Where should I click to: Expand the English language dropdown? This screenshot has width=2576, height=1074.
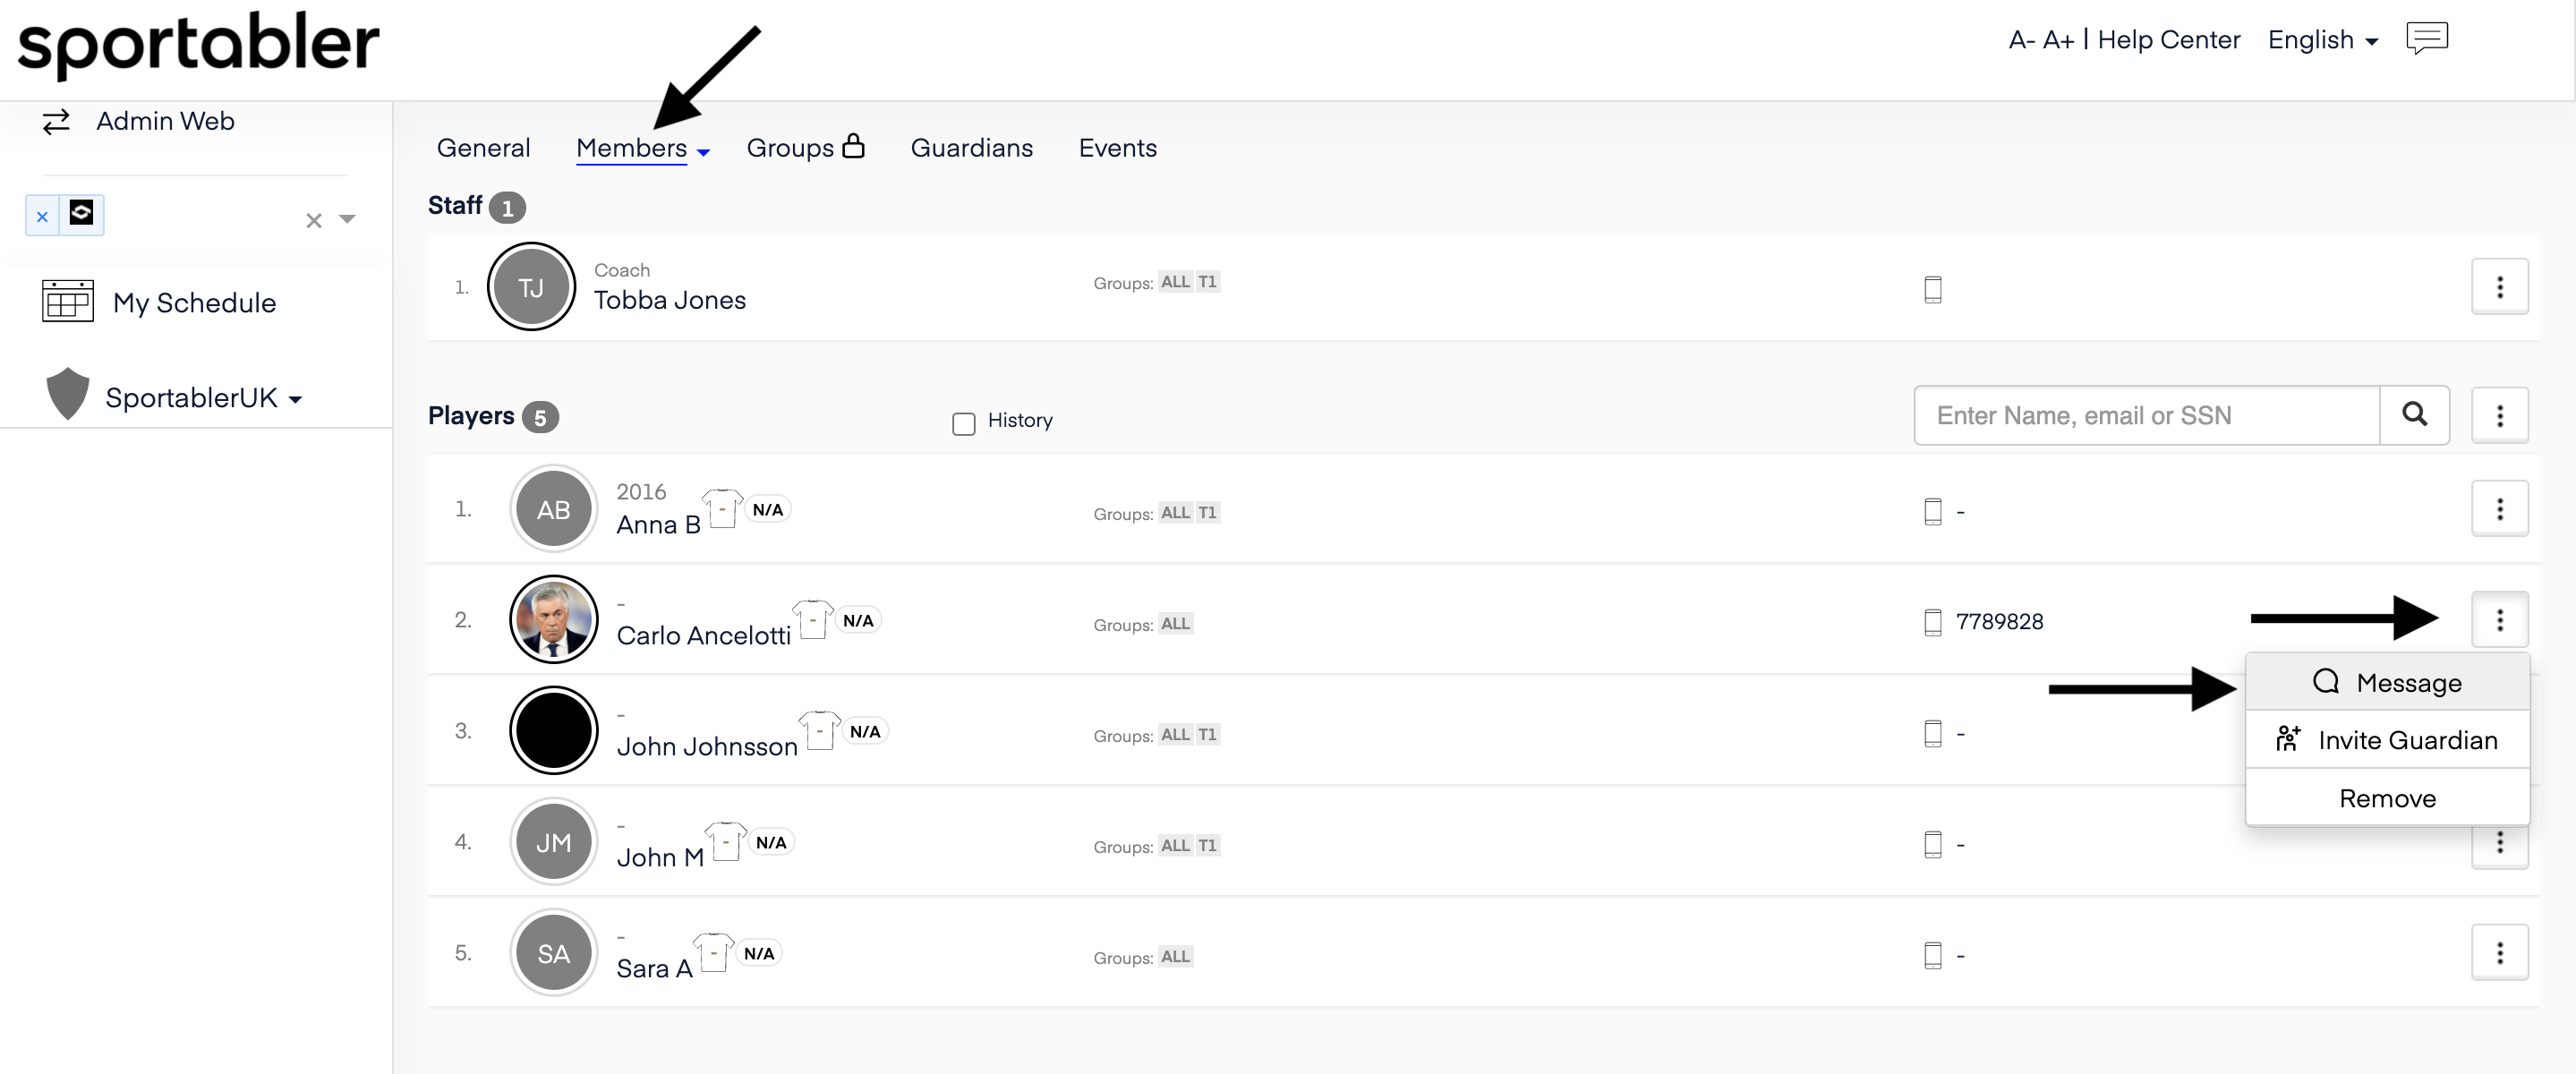[2322, 40]
